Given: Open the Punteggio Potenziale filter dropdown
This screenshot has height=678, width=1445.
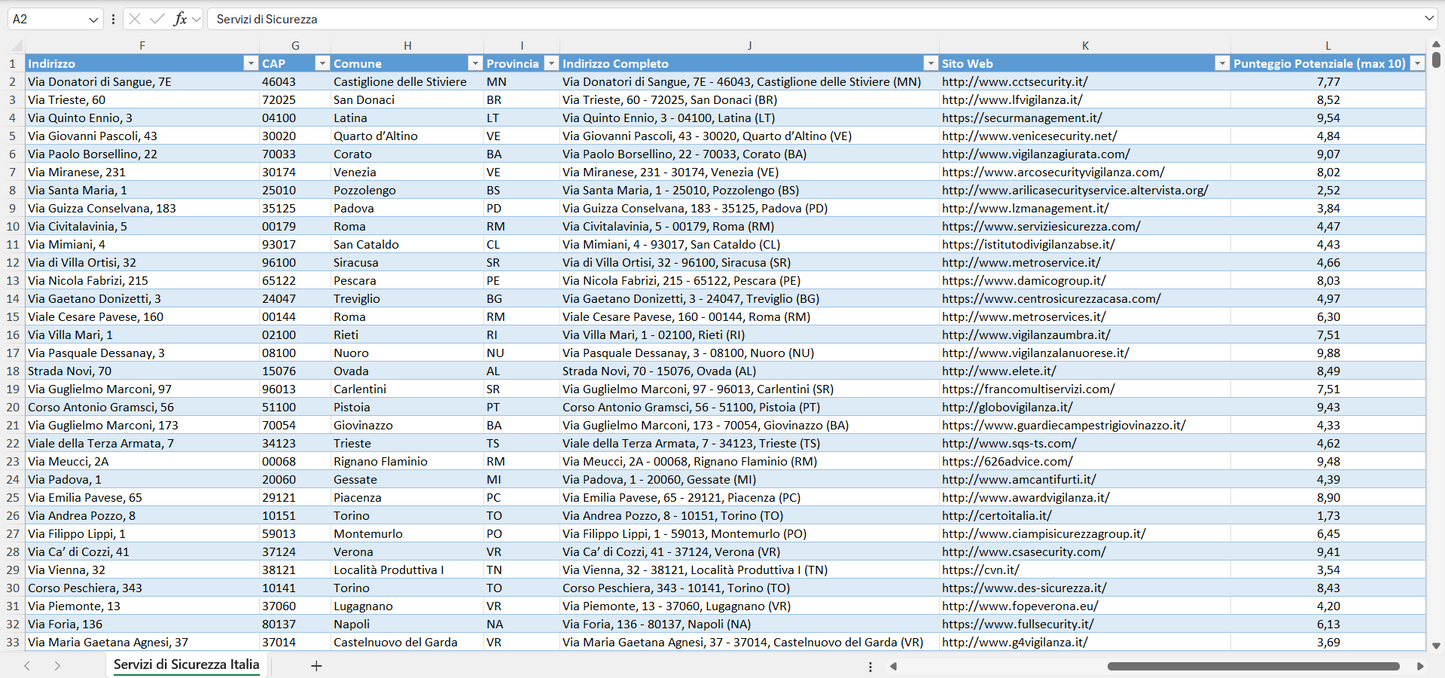Looking at the screenshot, I should coord(1418,63).
